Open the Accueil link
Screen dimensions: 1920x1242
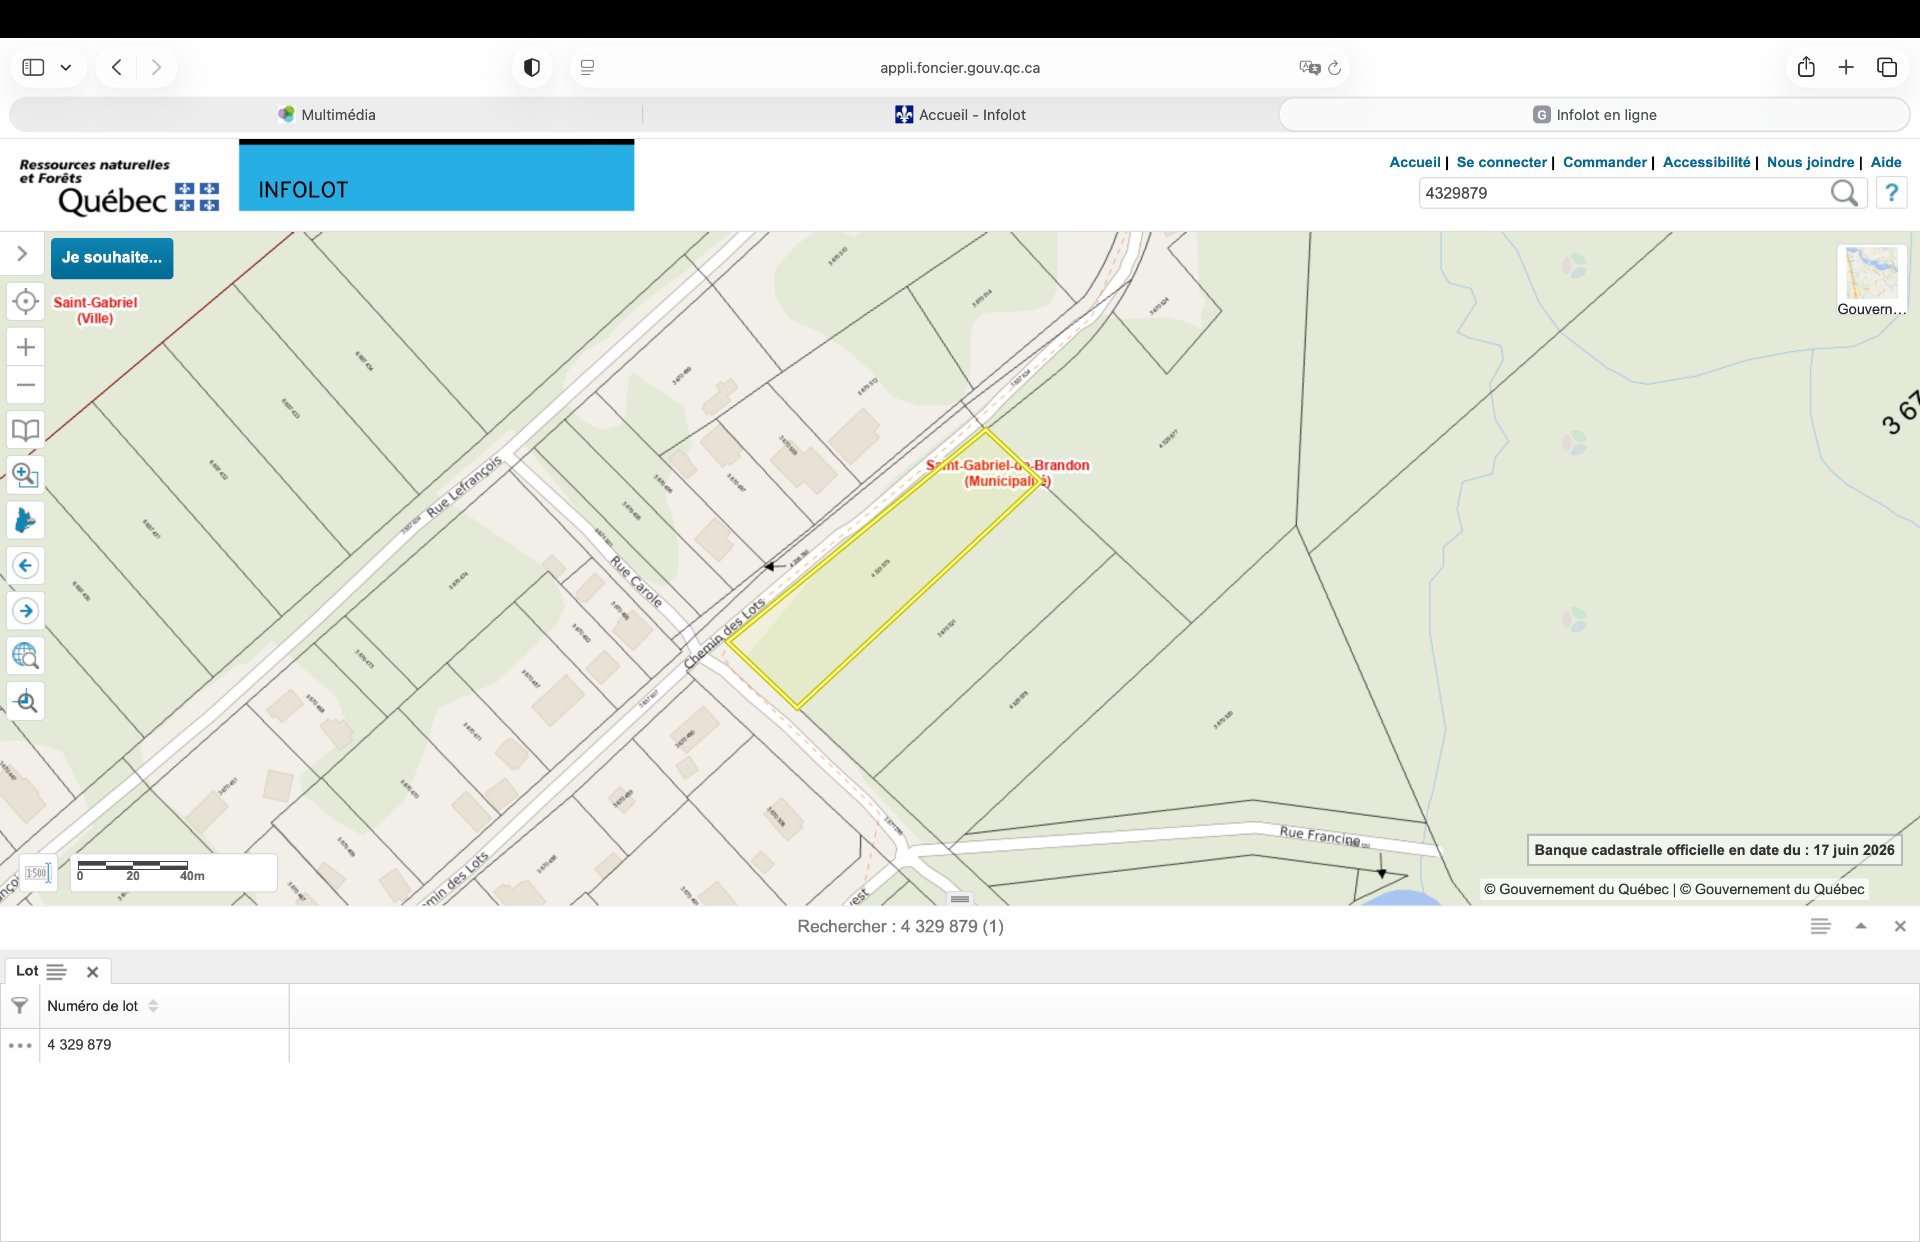[x=1414, y=162]
